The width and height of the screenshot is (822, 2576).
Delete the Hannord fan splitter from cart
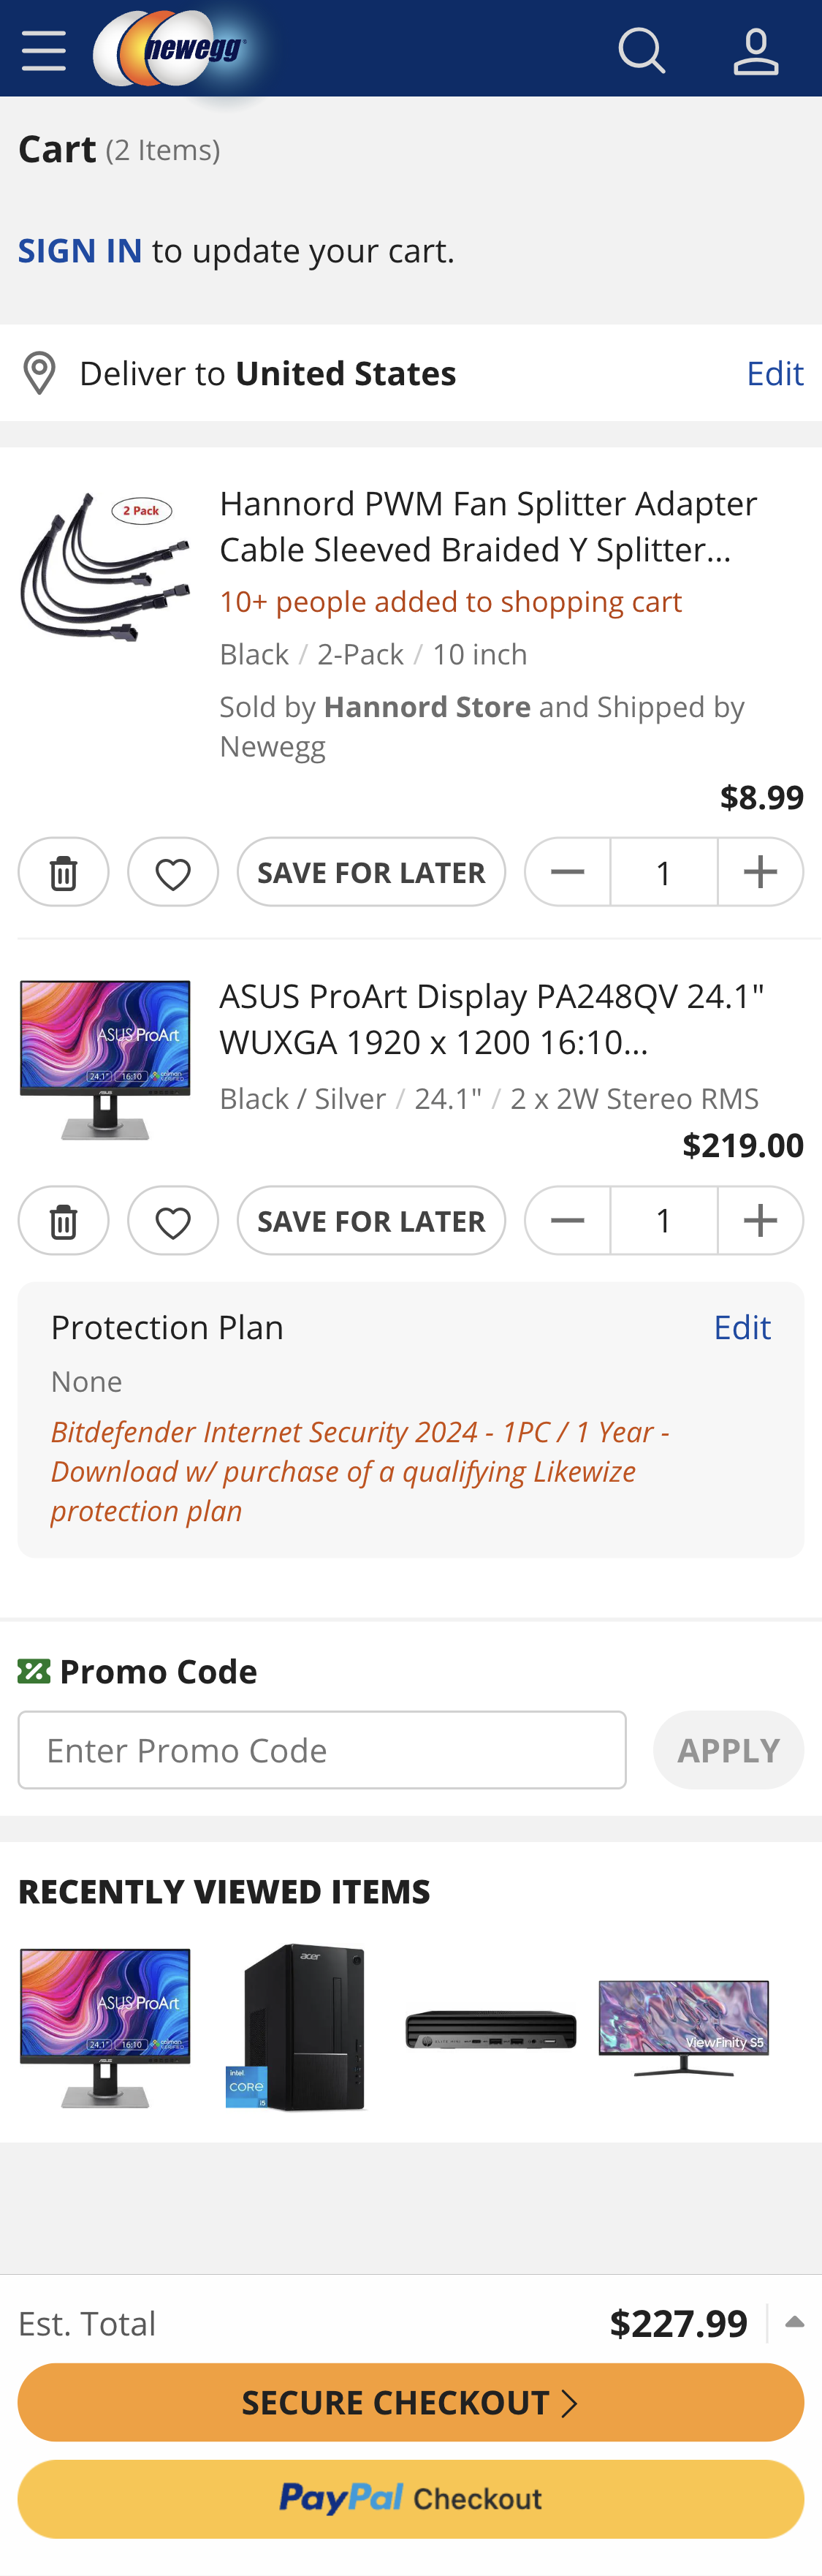tap(63, 871)
